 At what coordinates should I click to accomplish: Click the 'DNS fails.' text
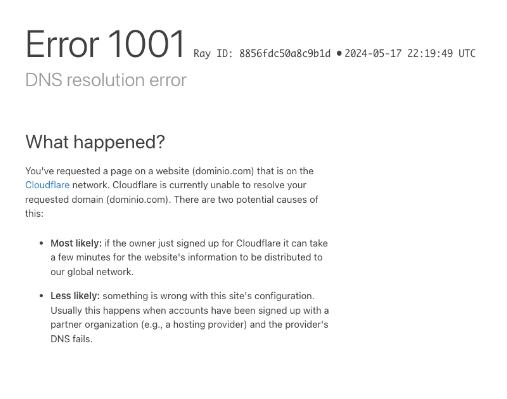coord(71,339)
